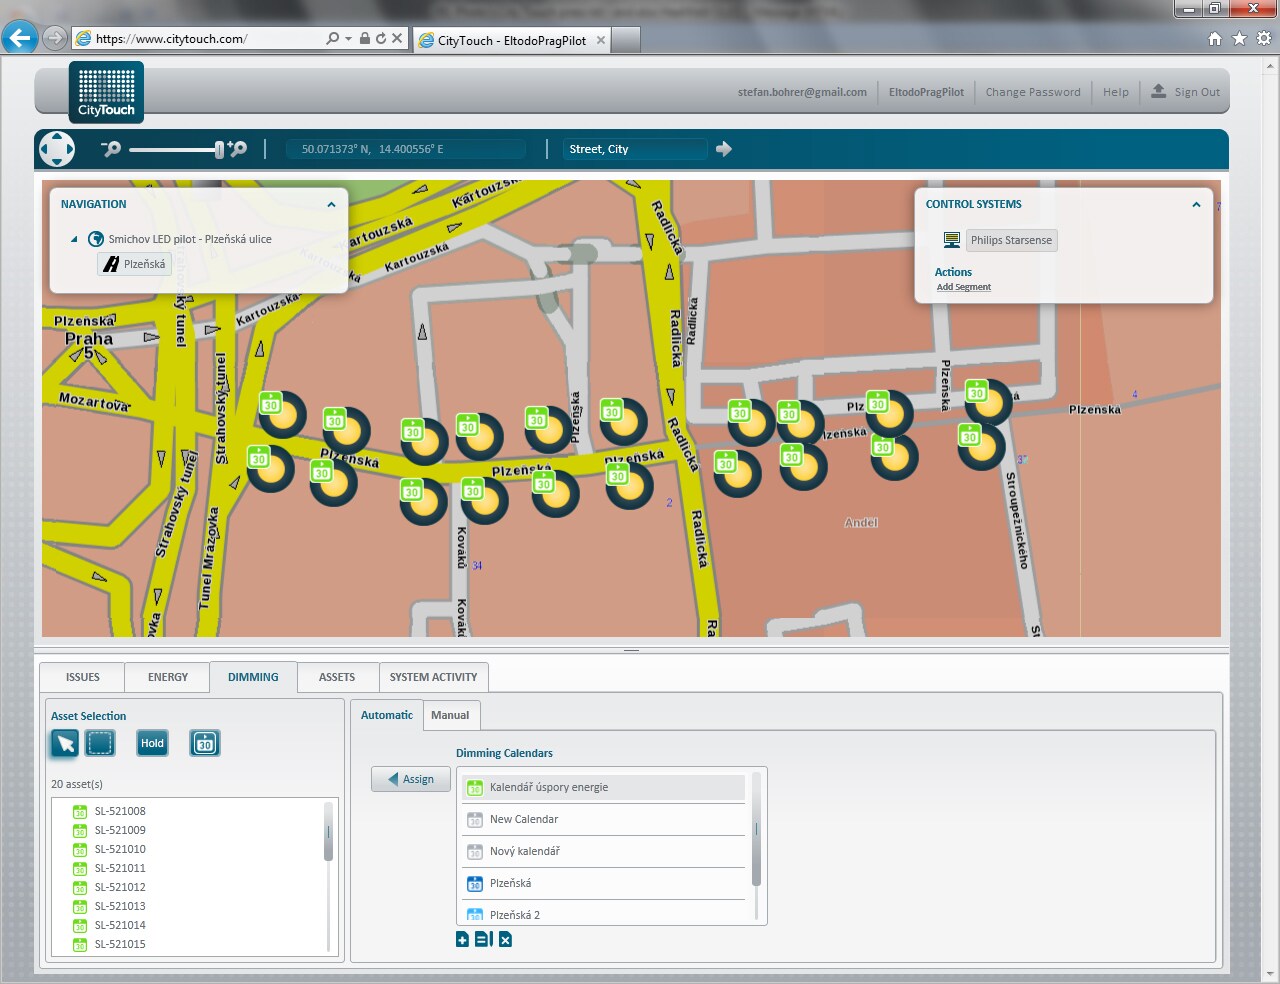Click the address search go arrow
1280x984 pixels.
click(724, 149)
